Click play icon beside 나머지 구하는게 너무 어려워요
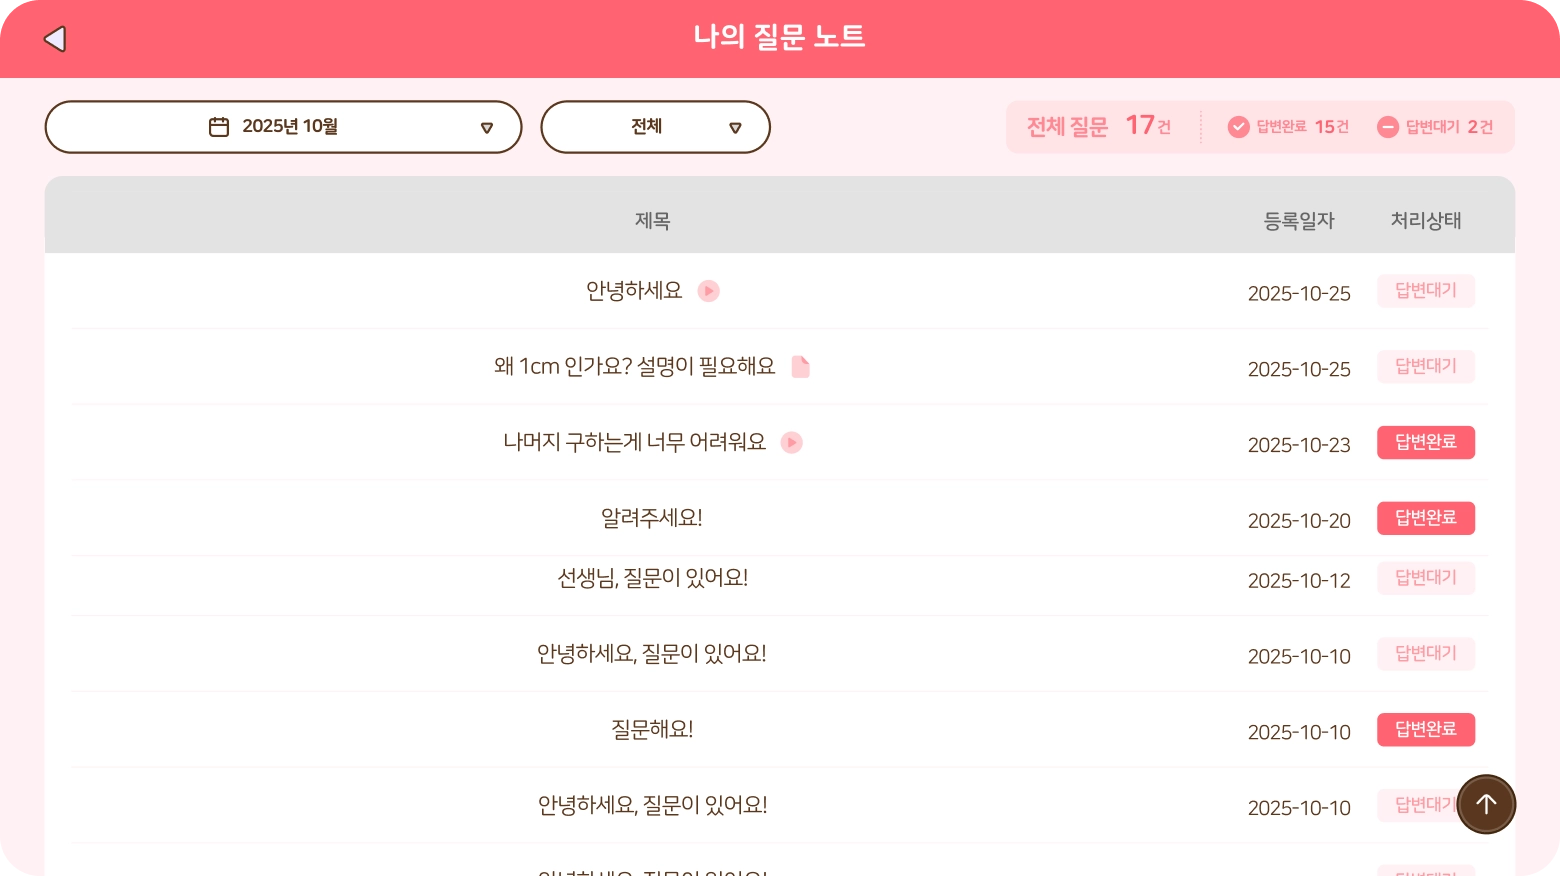The image size is (1560, 876). pyautogui.click(x=791, y=442)
